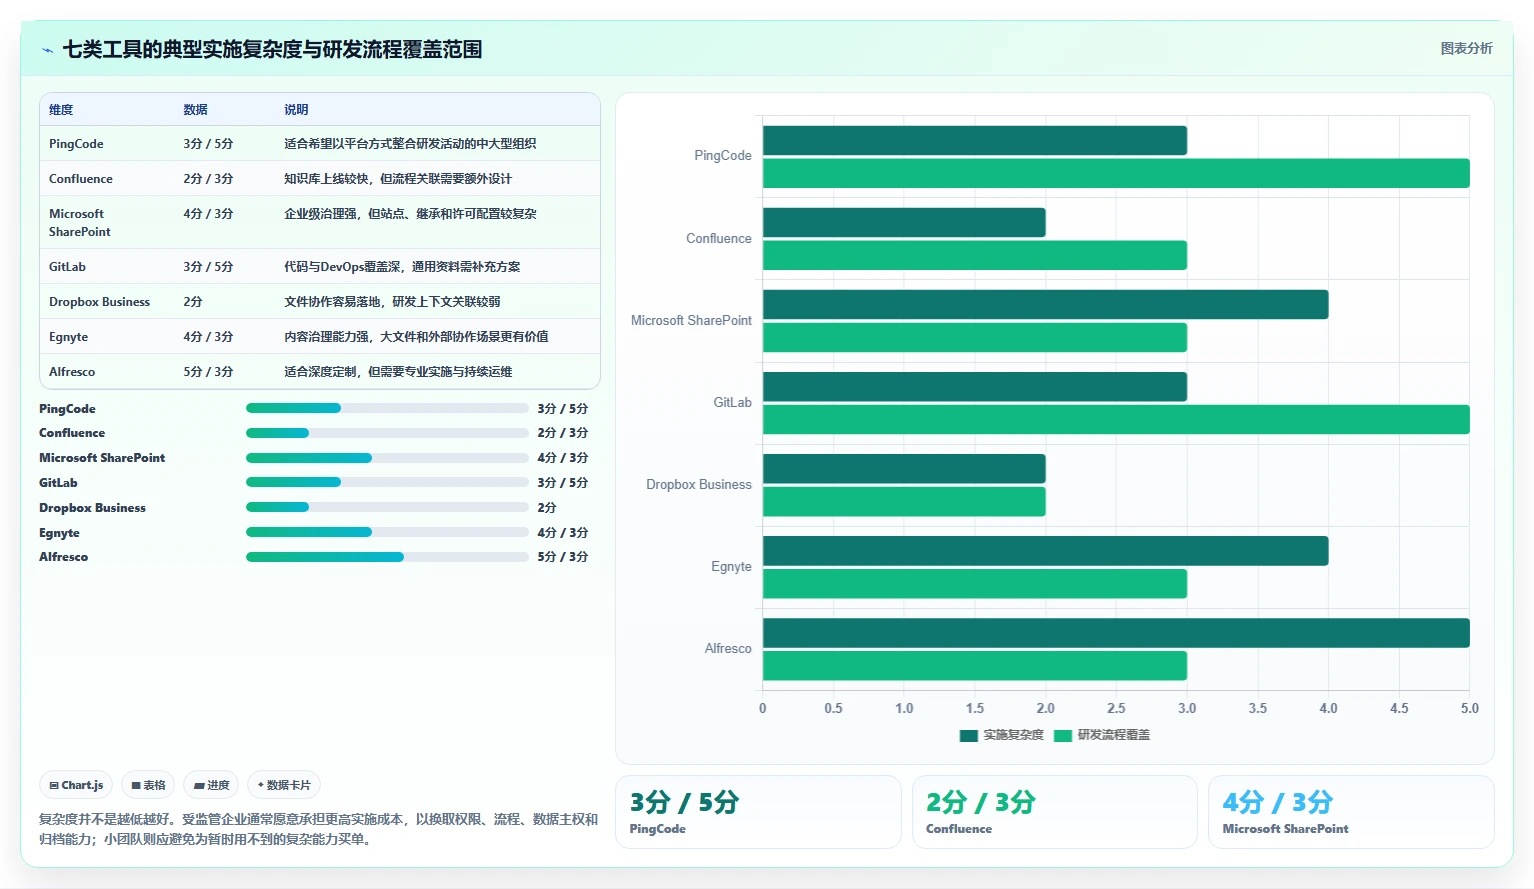1534x889 pixels.
Task: Click the Alfresco chart axis label
Action: 728,649
